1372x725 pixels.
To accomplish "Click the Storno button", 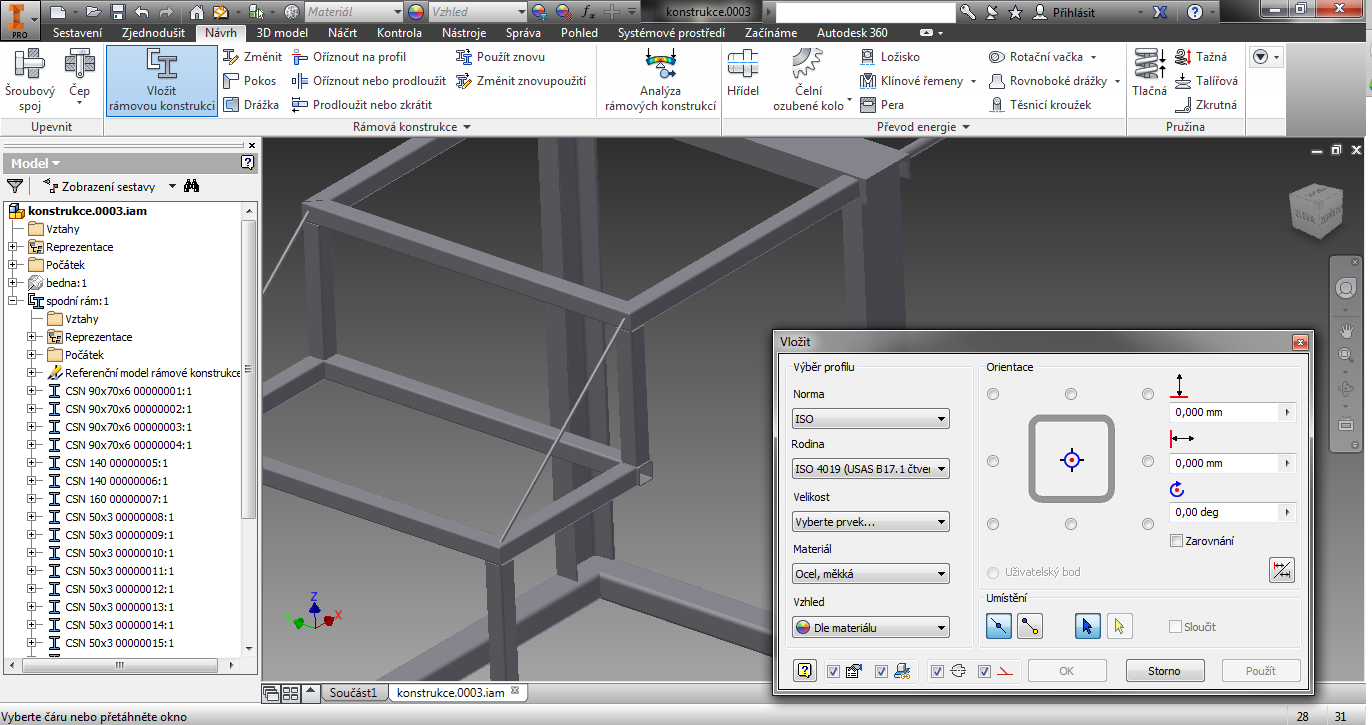I will pos(1164,671).
